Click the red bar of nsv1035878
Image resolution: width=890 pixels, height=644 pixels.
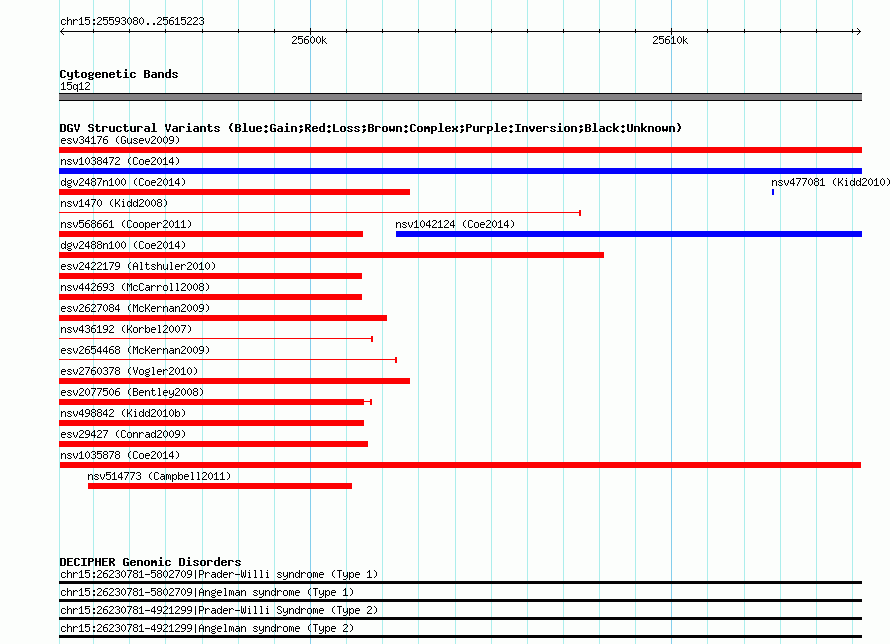tap(460, 465)
